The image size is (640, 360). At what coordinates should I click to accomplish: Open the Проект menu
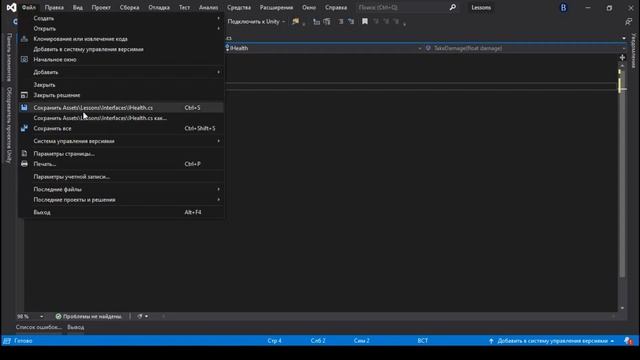[101, 7]
